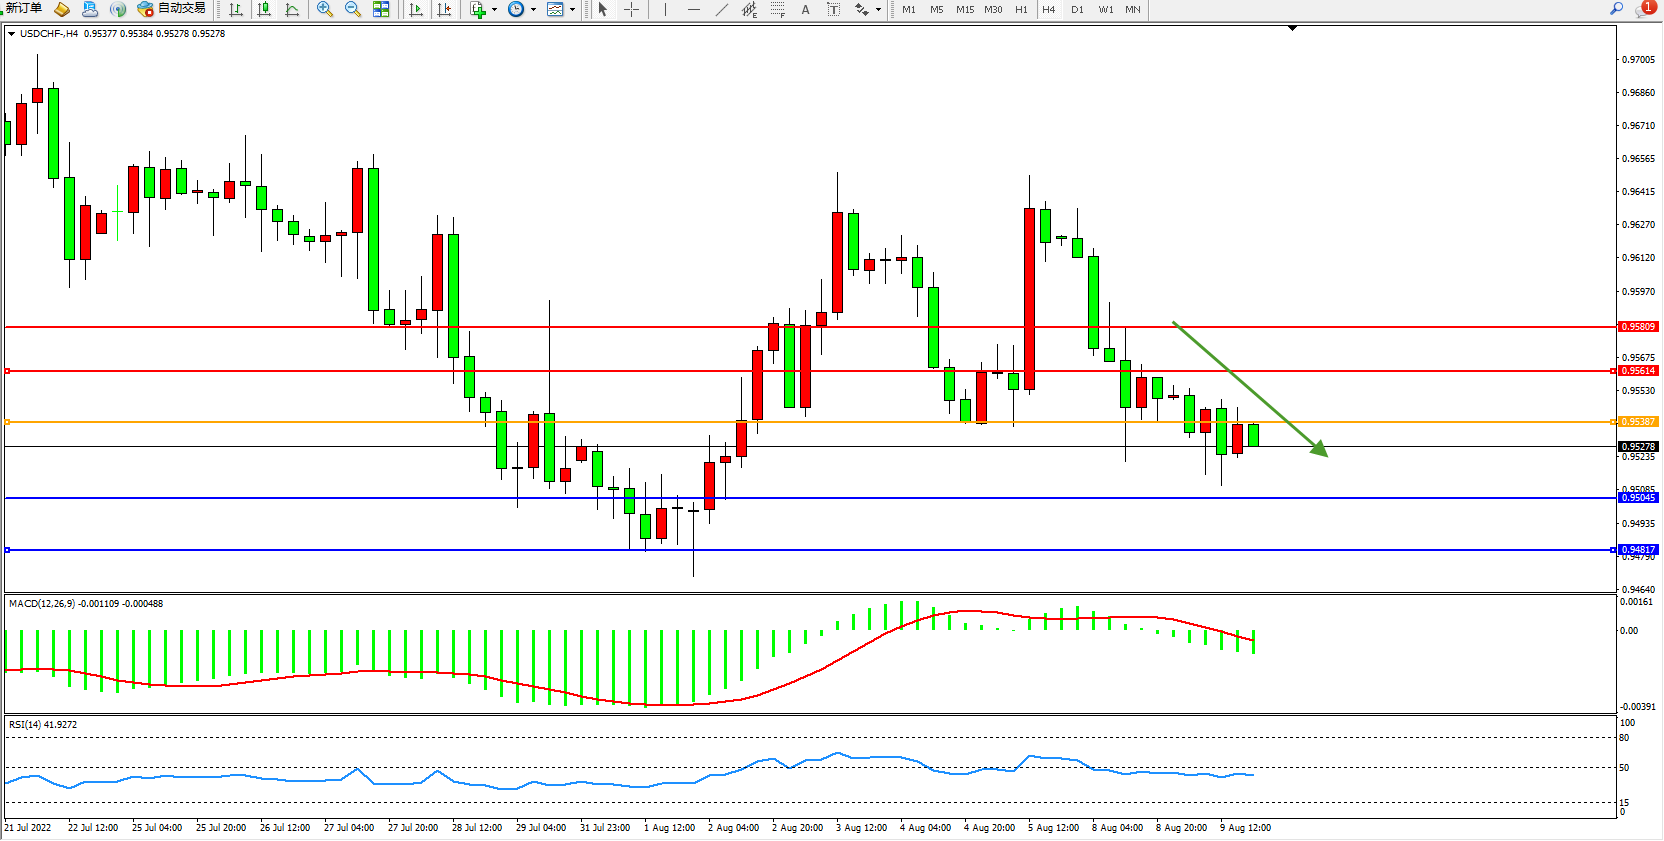Select the Fibonacci retracement tool
The height and width of the screenshot is (841, 1664).
[x=777, y=9]
